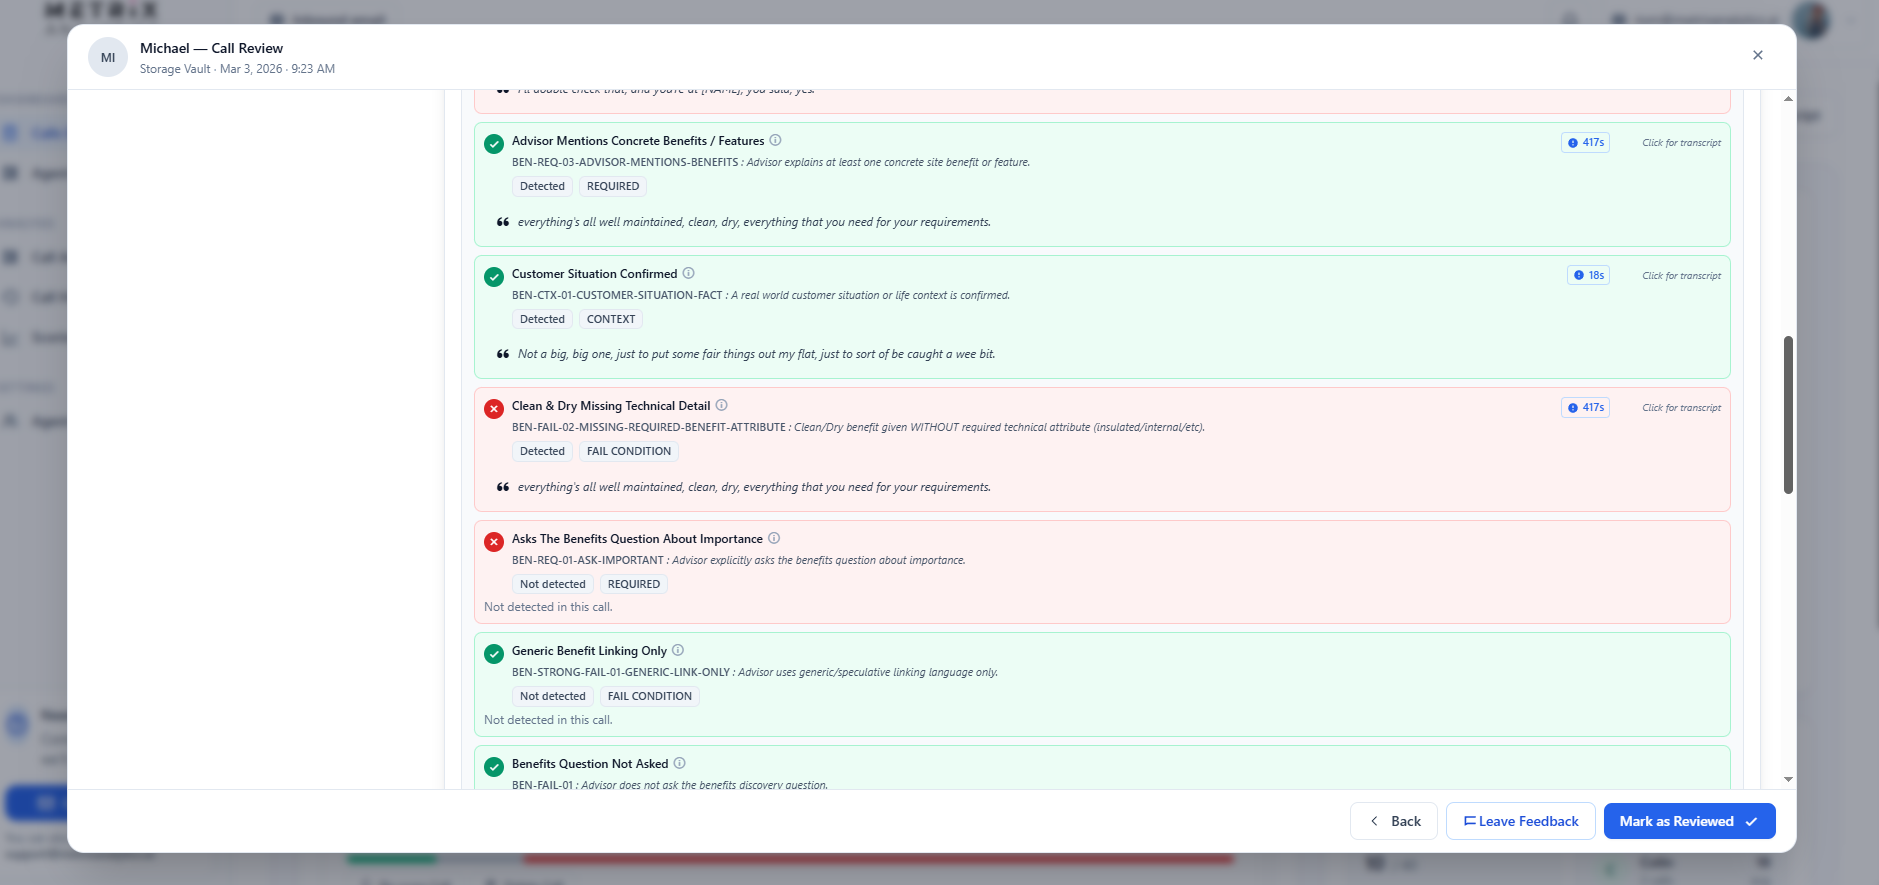Screen dimensions: 1879x885
Task: Jump to 417s timestamp on Advisor Mentions Benefits
Action: pos(1585,143)
